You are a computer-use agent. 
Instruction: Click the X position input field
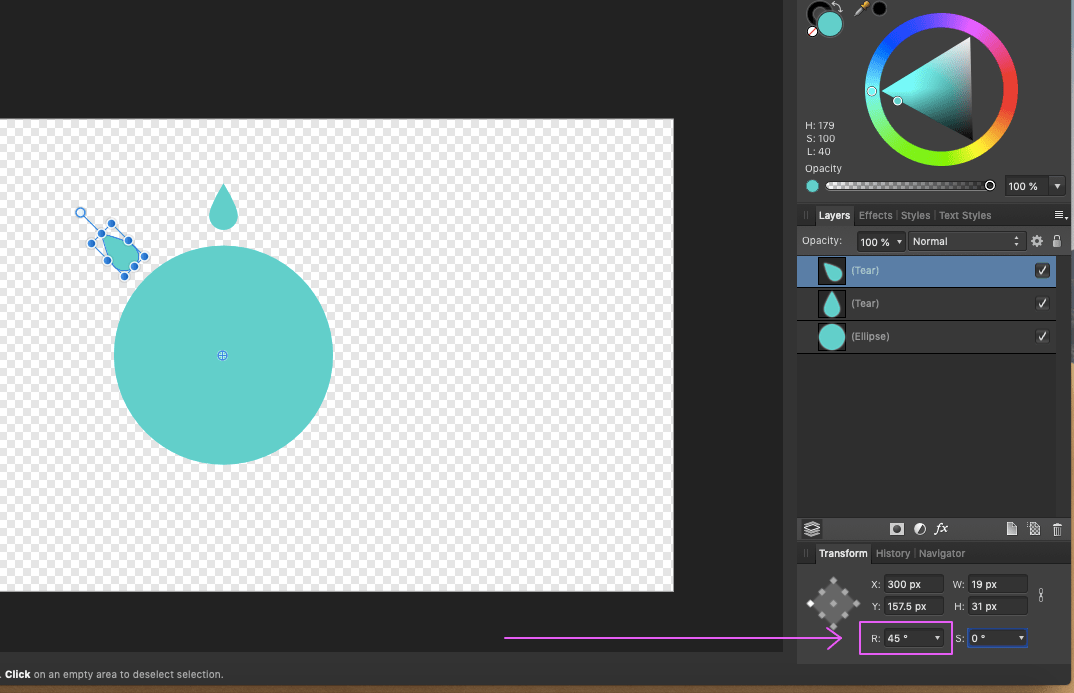(x=914, y=584)
